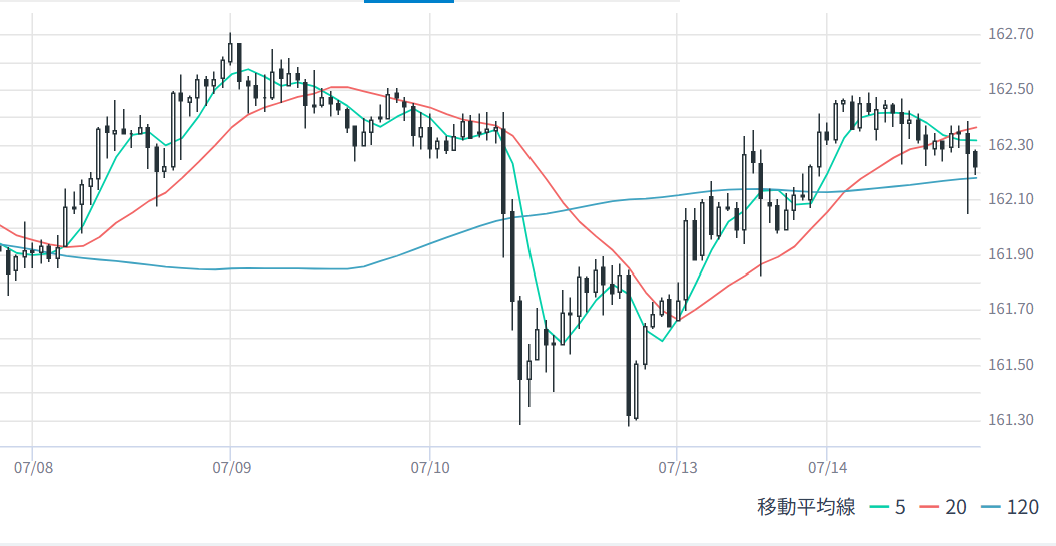Screen dimensions: 1056x546
Task: Click the blue active tab indicator
Action: pos(409,1)
